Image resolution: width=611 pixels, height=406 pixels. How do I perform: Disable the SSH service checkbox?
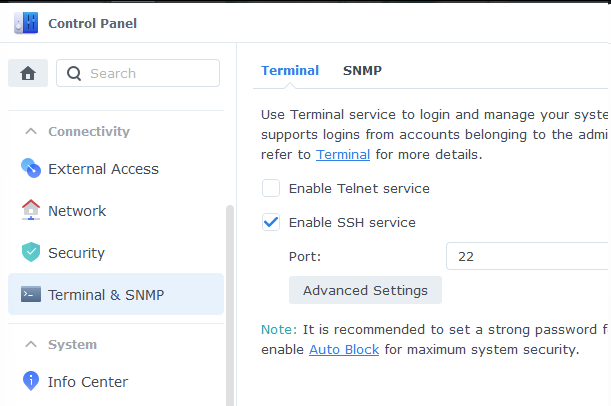coord(271,222)
